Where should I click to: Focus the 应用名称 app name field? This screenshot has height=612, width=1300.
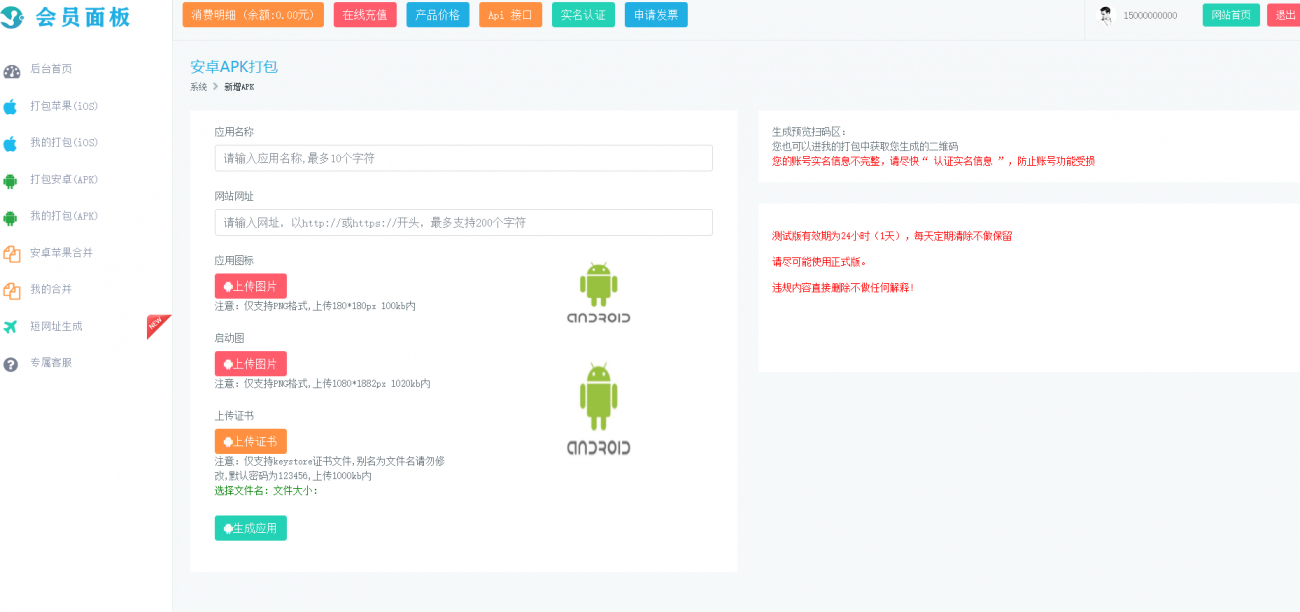[462, 158]
